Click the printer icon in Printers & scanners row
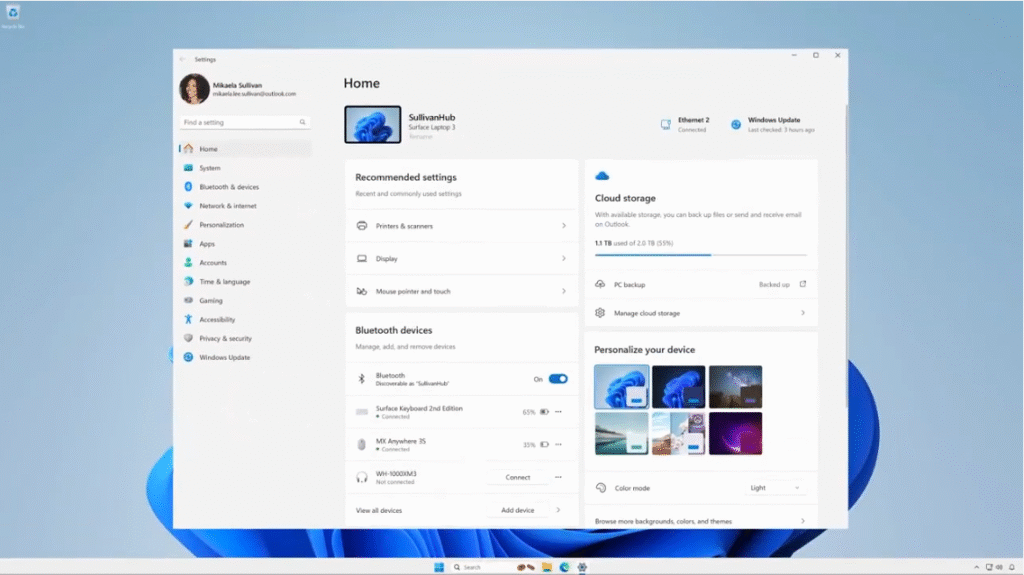The height and width of the screenshot is (575, 1024). pyautogui.click(x=362, y=225)
